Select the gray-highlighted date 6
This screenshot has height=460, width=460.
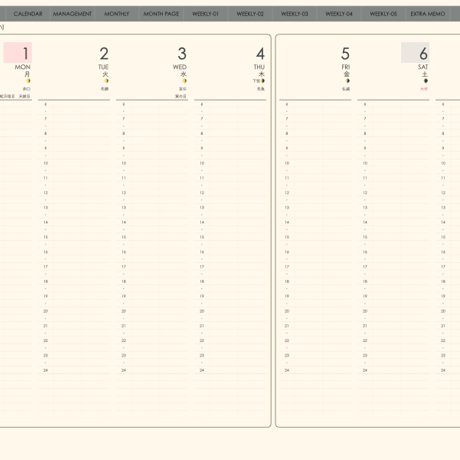[x=415, y=53]
